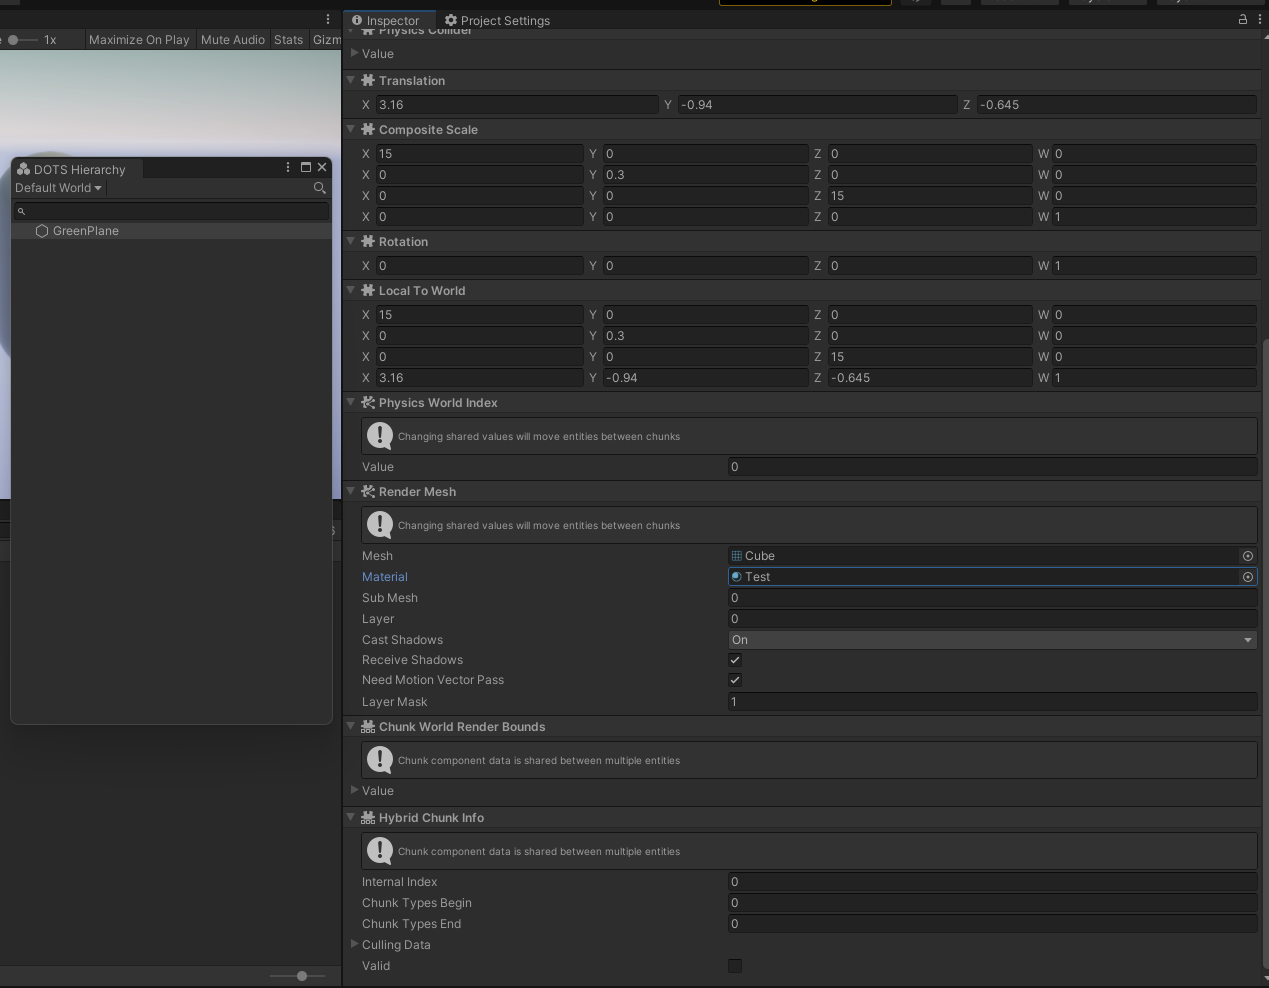
Task: Expand the Culling Data section
Action: [x=355, y=944]
